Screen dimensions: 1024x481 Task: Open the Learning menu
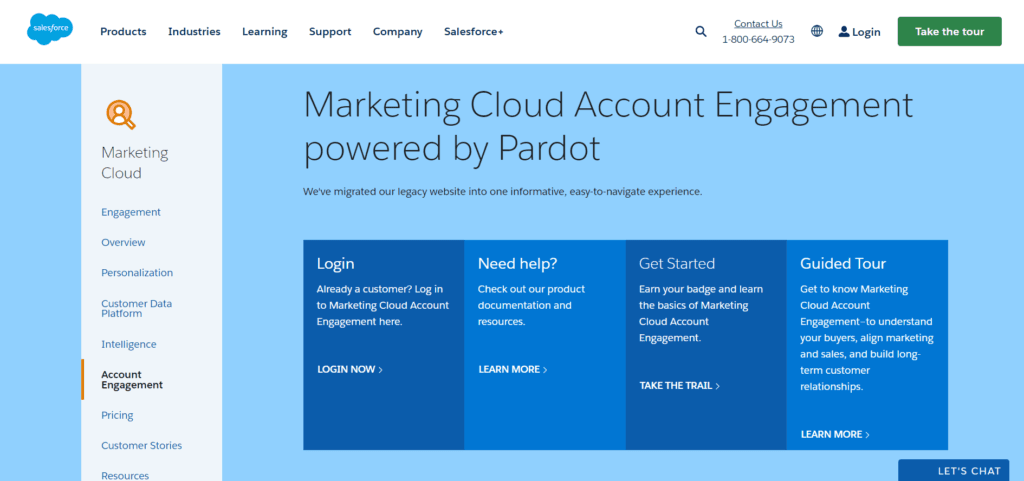(x=264, y=31)
